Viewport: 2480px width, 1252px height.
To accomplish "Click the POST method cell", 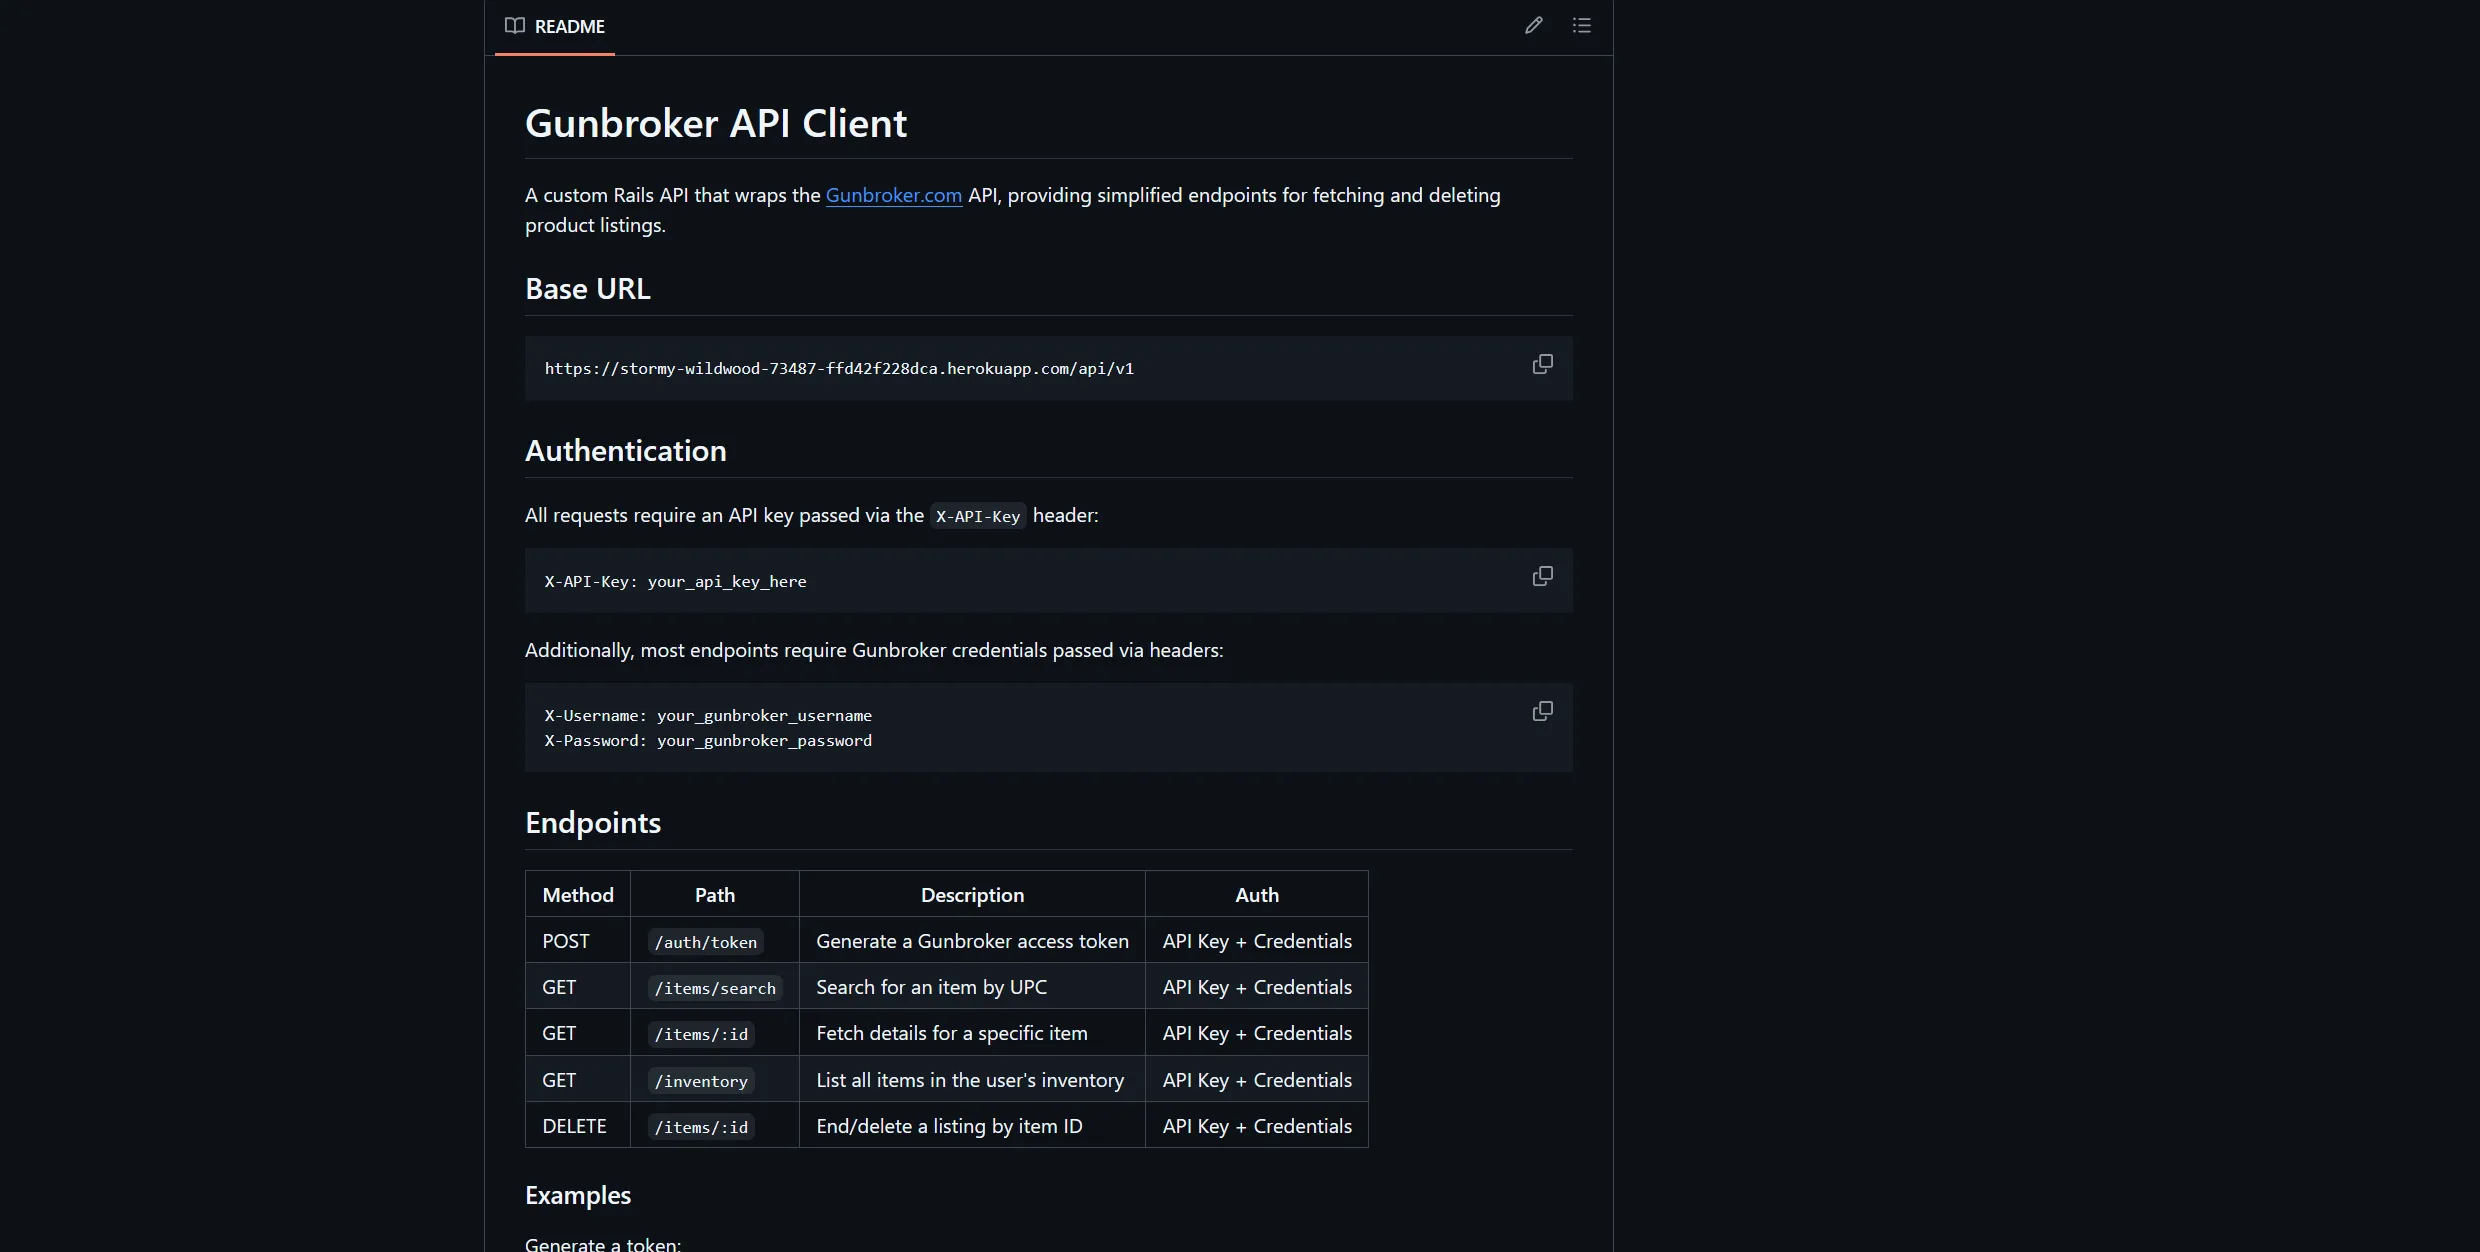I will [x=578, y=941].
